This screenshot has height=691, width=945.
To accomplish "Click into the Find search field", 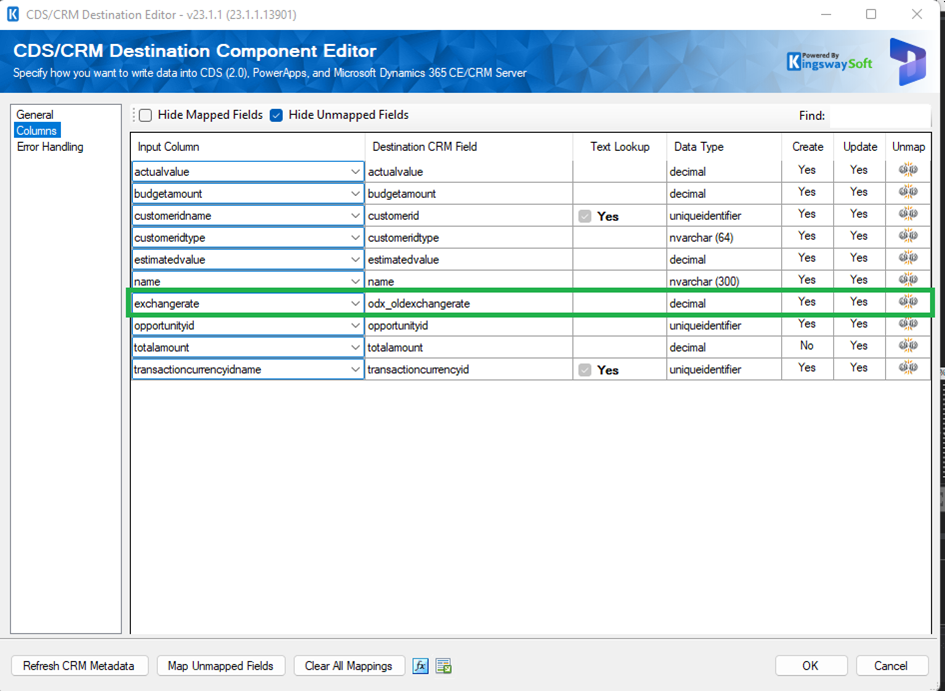I will [x=880, y=116].
